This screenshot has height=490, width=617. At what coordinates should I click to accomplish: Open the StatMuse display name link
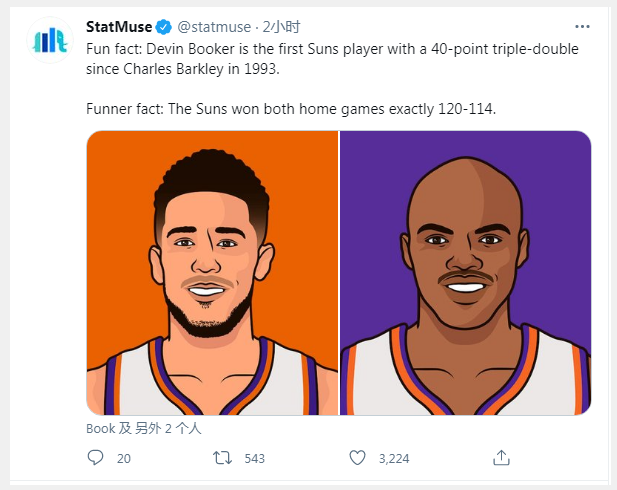click(120, 25)
